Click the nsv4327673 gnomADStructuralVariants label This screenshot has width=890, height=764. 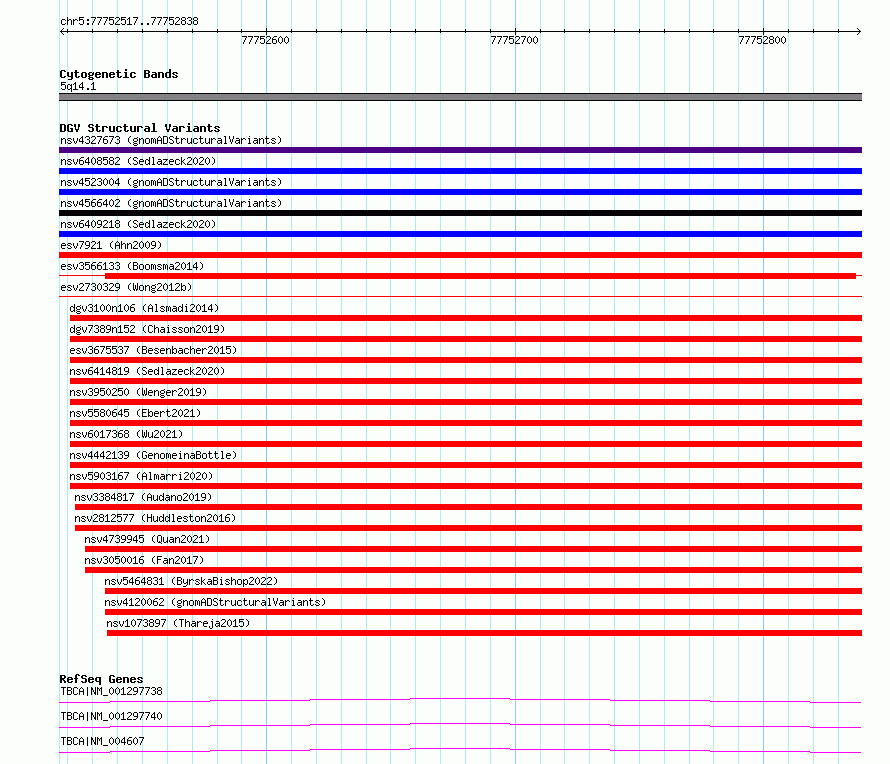(171, 140)
